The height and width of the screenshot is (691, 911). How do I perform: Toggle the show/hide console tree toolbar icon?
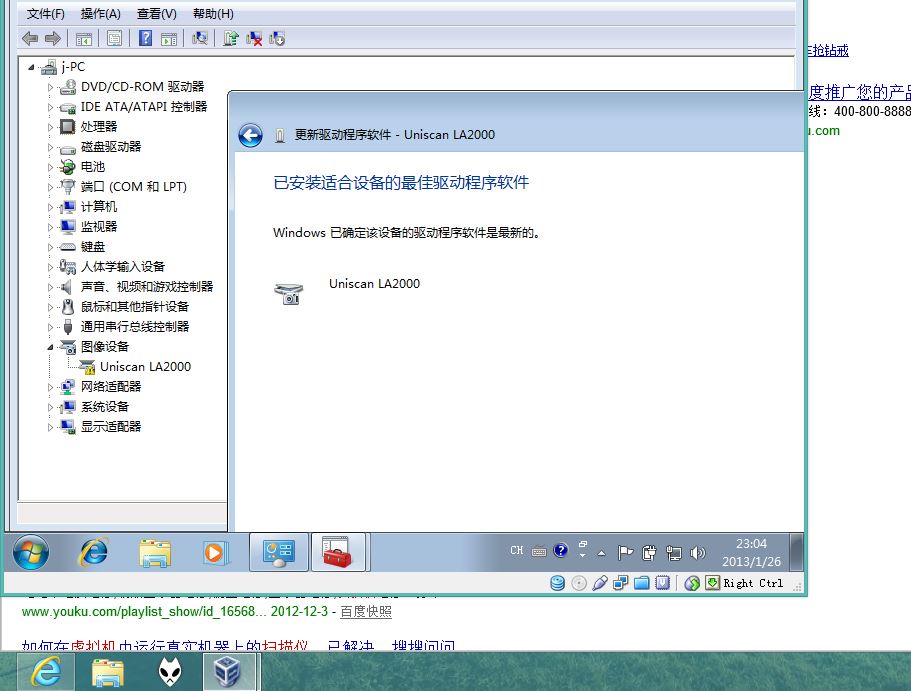click(x=84, y=39)
